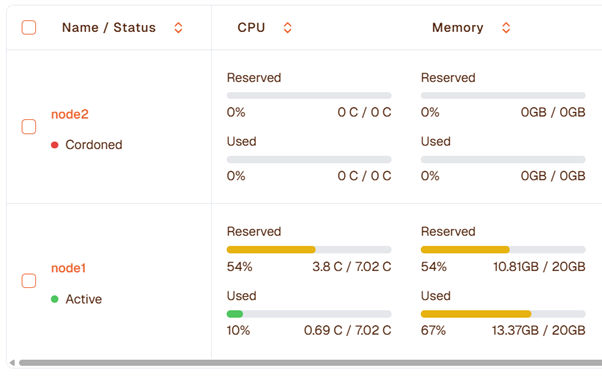Click node2 Memory Used empty bar

503,159
